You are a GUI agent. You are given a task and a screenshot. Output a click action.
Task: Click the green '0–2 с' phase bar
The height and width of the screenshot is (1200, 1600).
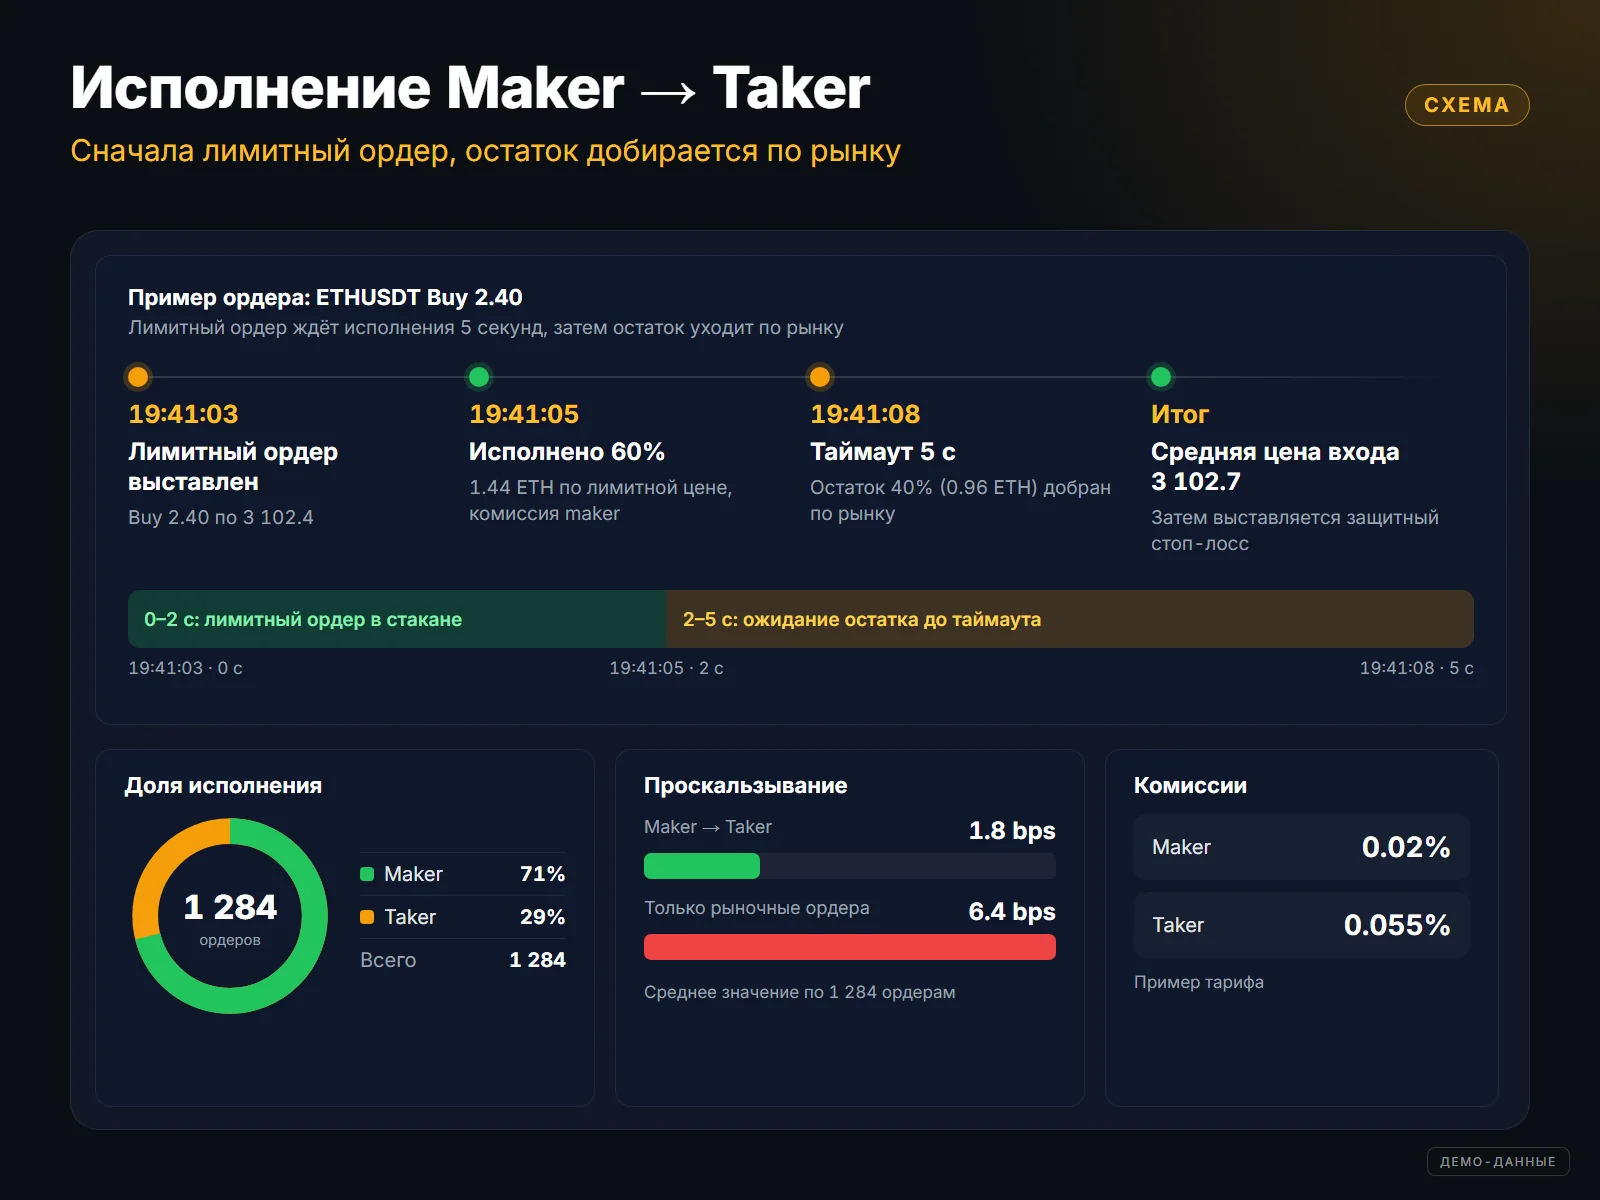(397, 619)
